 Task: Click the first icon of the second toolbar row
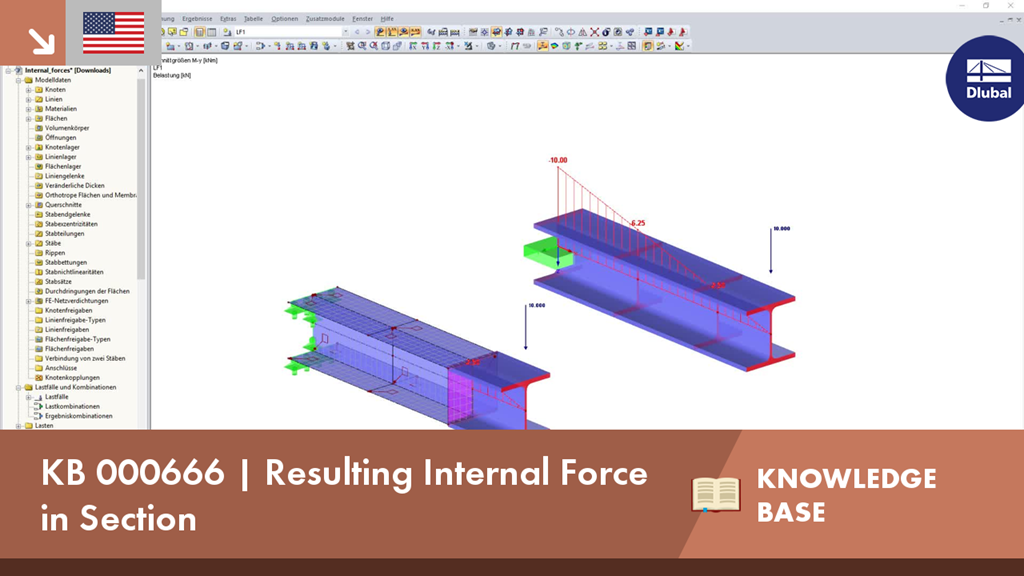click(170, 46)
